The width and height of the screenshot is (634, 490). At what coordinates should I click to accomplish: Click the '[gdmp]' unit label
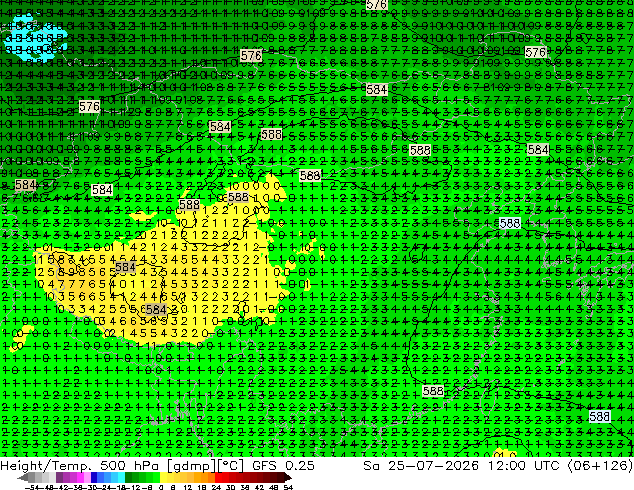tap(191, 466)
